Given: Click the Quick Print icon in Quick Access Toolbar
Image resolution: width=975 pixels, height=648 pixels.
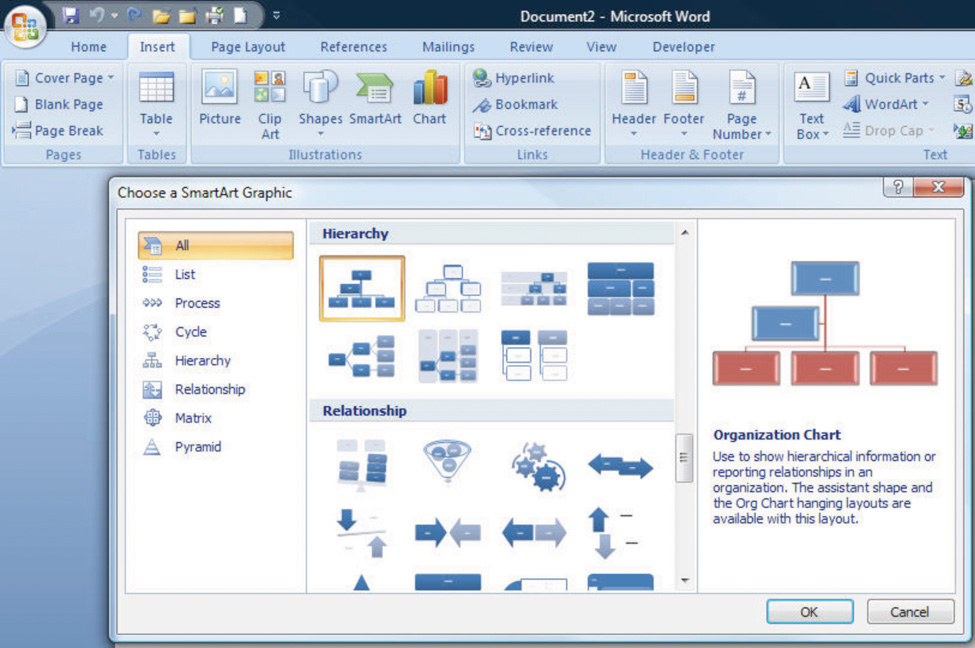Looking at the screenshot, I should pos(214,16).
